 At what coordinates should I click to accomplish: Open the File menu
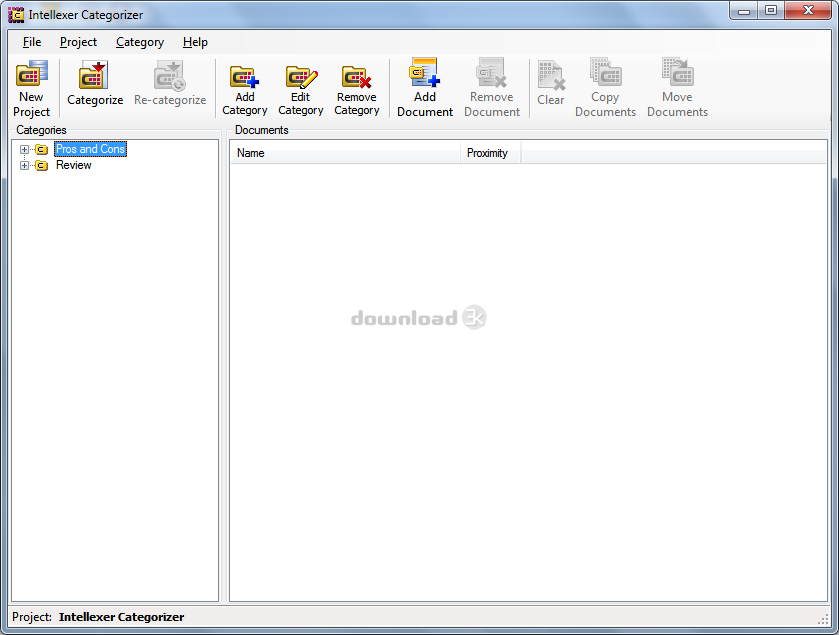32,42
